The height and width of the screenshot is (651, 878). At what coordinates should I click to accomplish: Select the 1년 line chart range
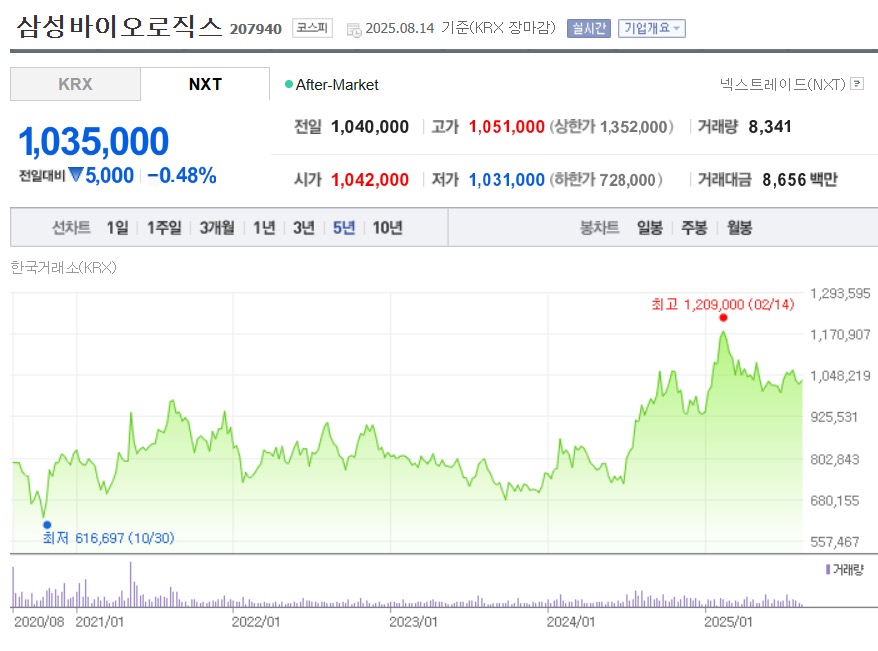(264, 228)
